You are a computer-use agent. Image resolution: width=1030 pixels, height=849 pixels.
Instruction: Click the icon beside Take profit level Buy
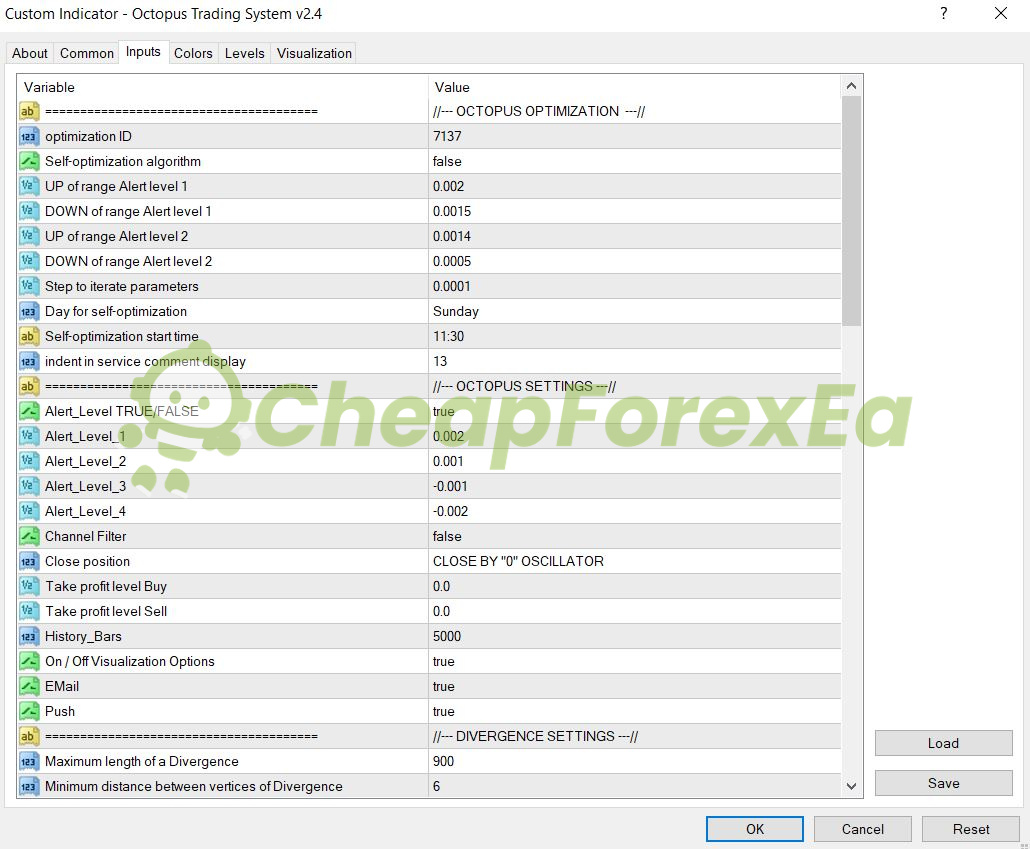click(x=29, y=586)
